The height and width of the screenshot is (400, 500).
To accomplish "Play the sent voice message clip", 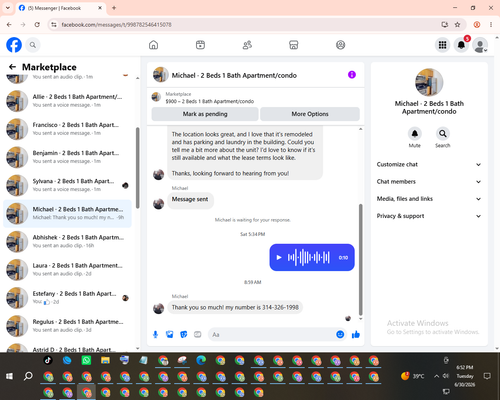I will 279,257.
